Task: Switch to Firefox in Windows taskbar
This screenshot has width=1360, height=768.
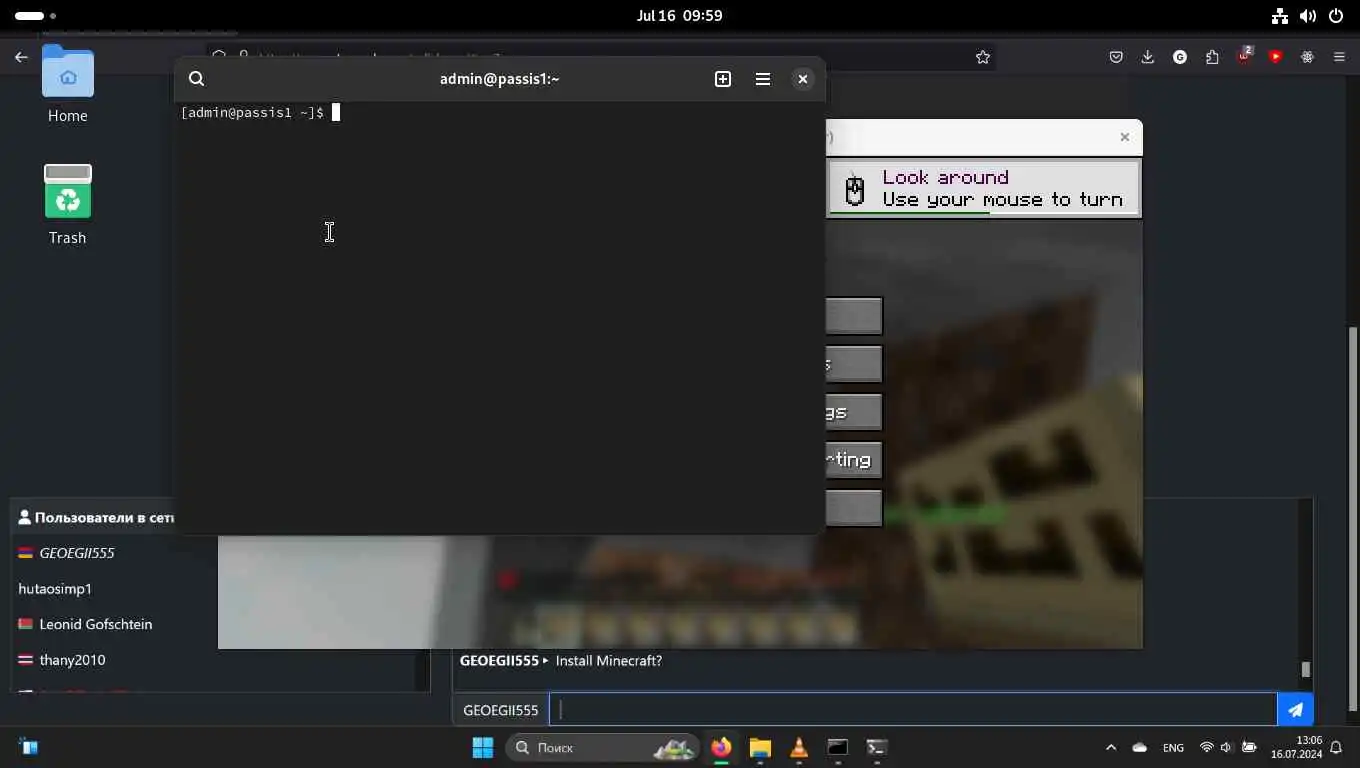Action: click(x=721, y=747)
